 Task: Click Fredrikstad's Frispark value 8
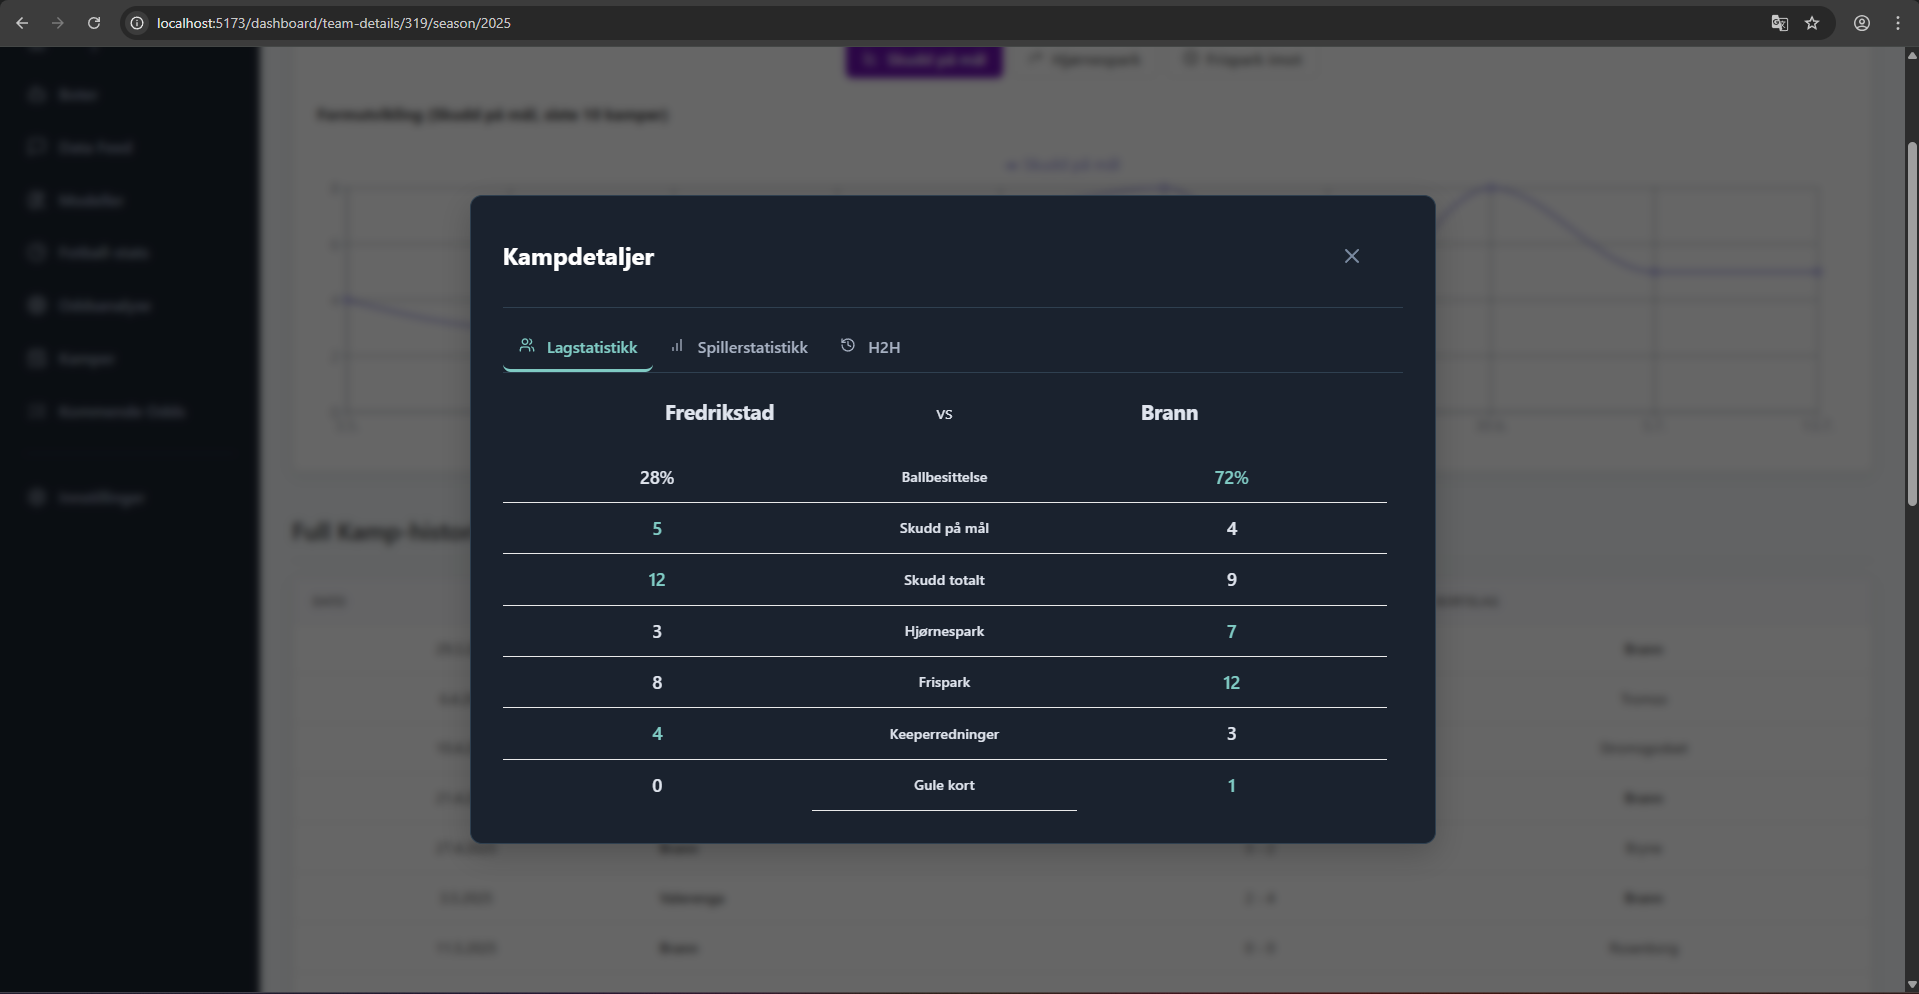657,683
